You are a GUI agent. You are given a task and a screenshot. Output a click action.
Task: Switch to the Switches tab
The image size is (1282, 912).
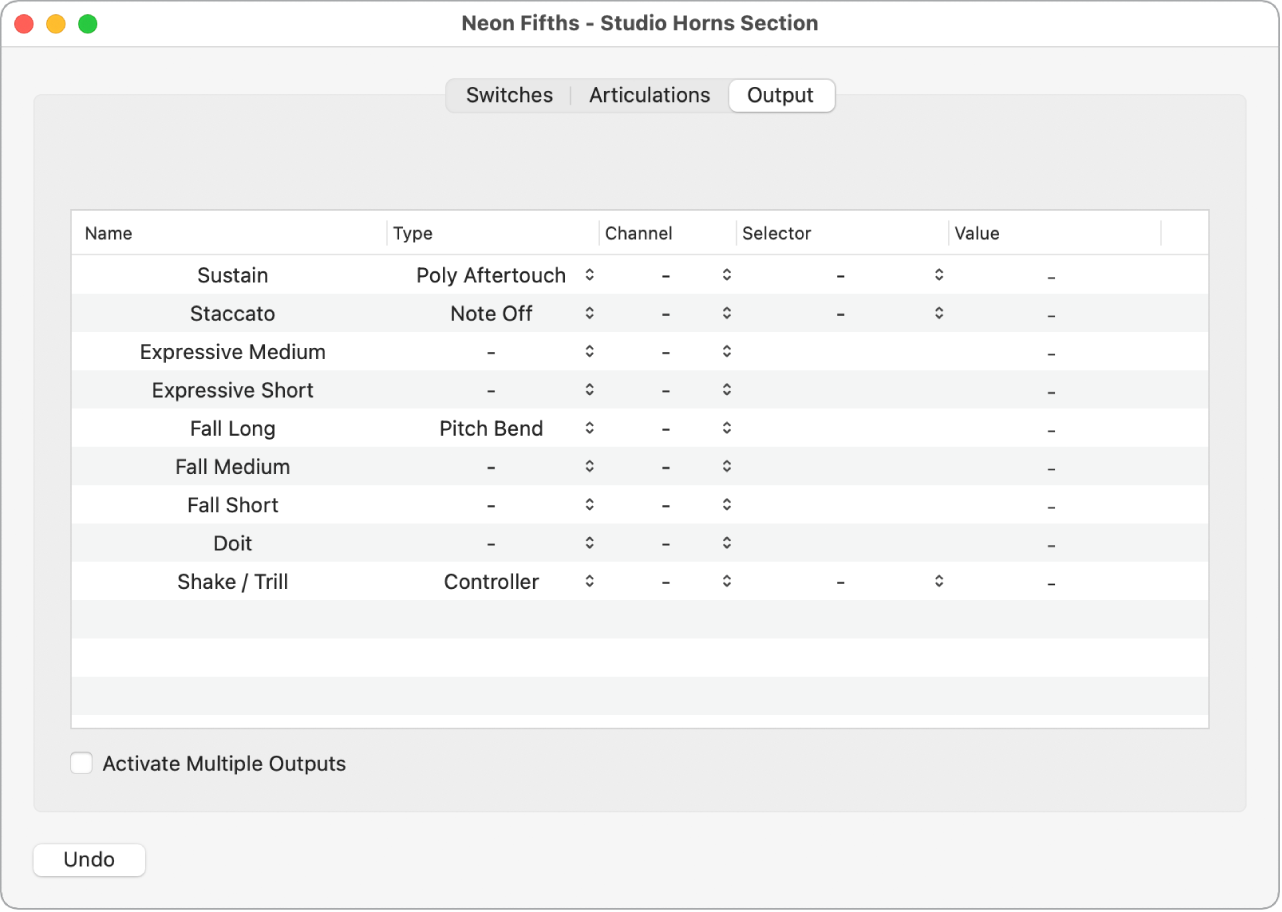coord(509,95)
